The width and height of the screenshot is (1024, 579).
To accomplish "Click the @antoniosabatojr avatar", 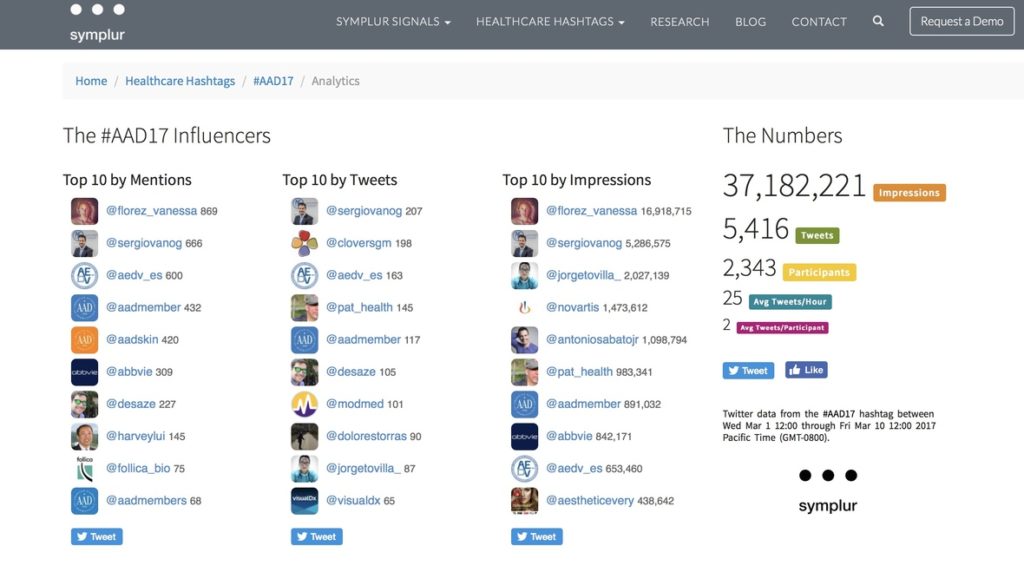I will coord(524,339).
